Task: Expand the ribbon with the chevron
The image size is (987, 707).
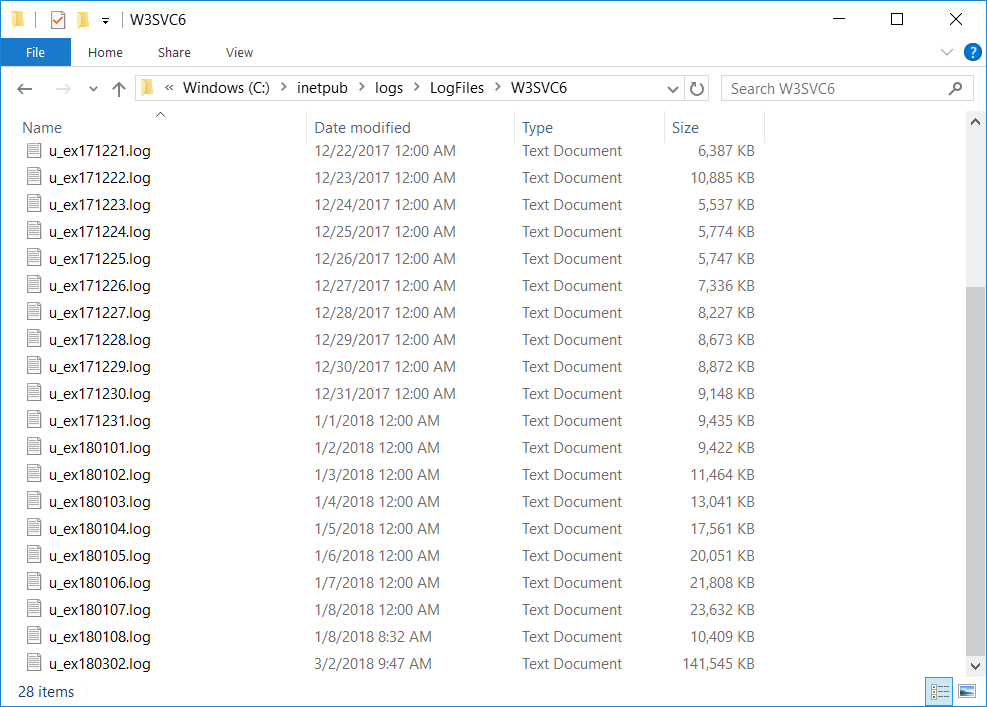Action: 946,52
